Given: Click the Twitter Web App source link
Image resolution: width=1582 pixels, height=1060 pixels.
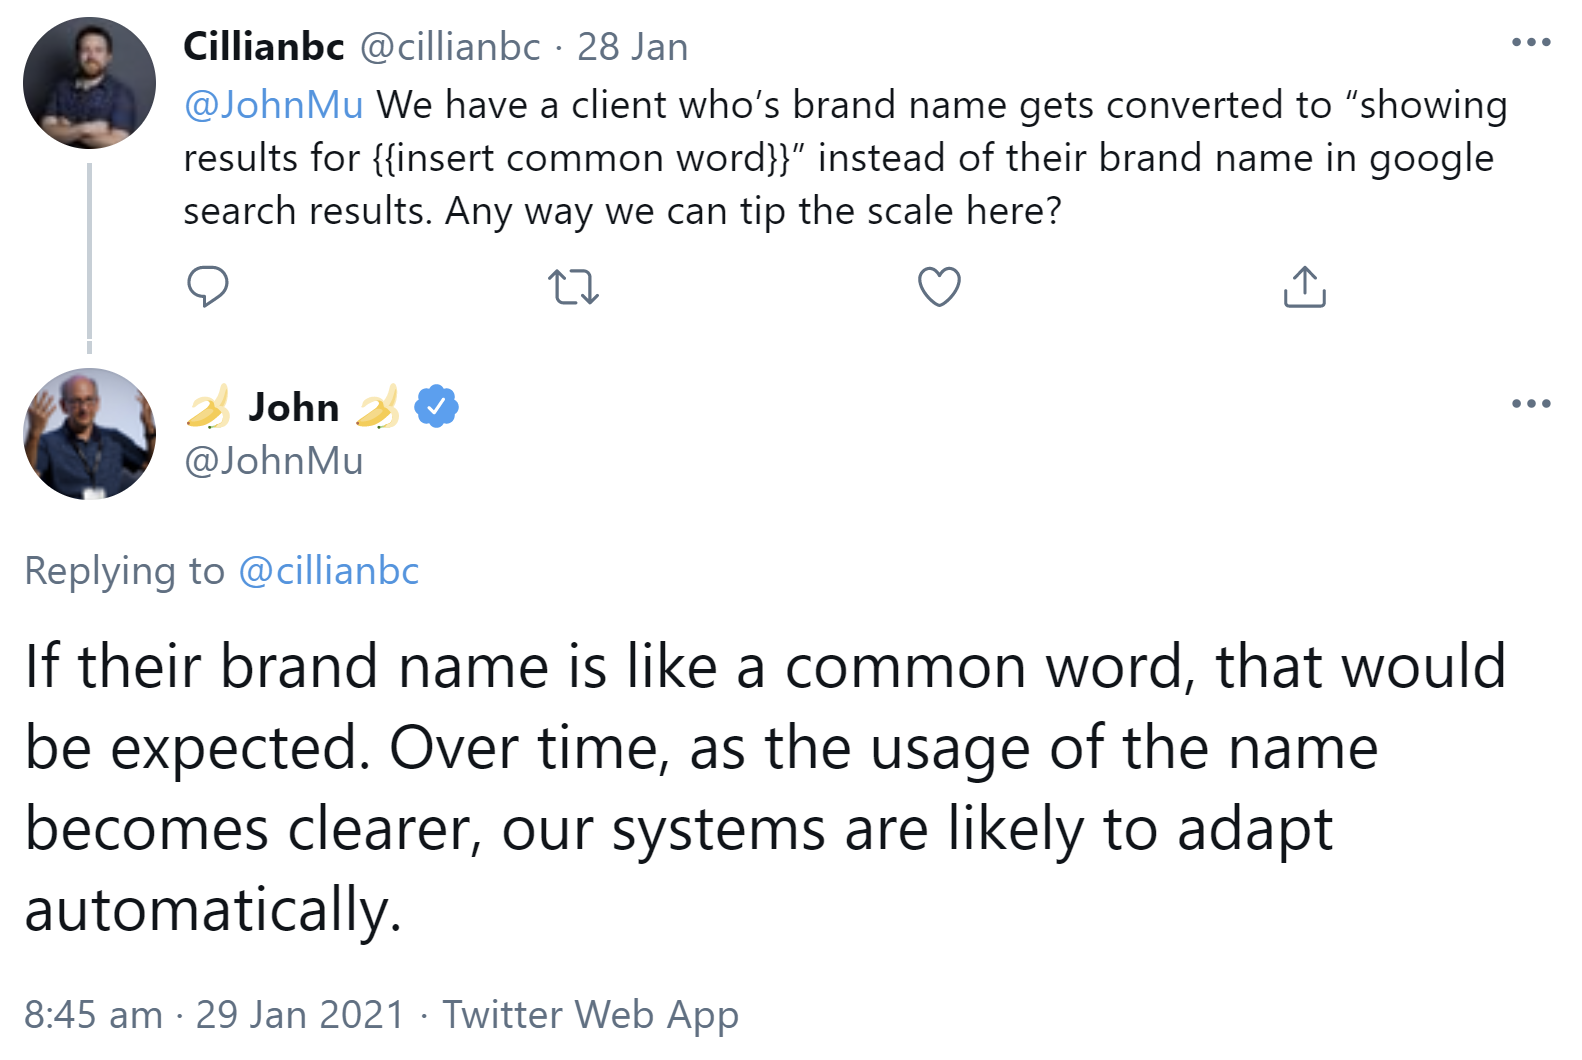Looking at the screenshot, I should click(590, 1015).
